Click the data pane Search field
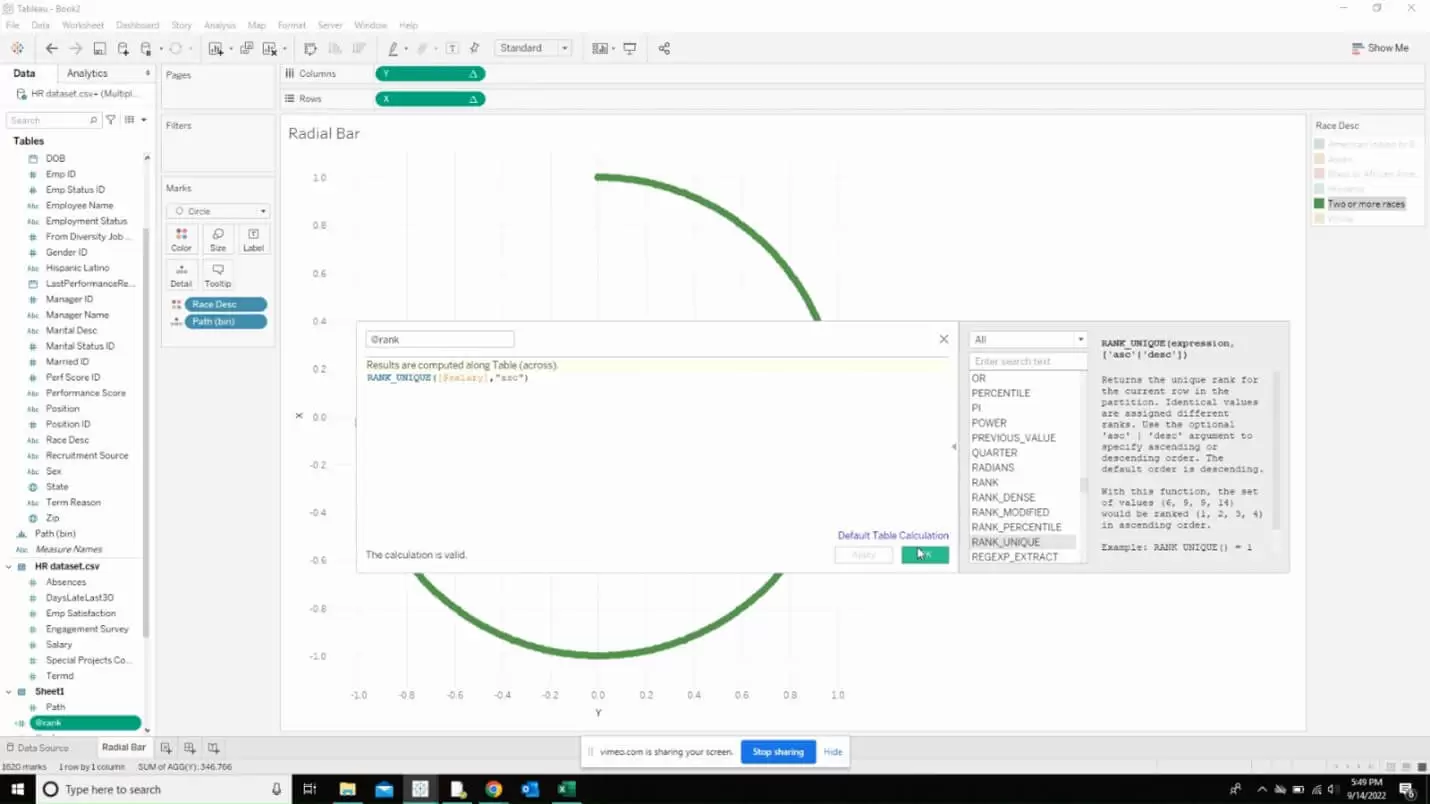Viewport: 1430px width, 804px height. click(x=53, y=120)
